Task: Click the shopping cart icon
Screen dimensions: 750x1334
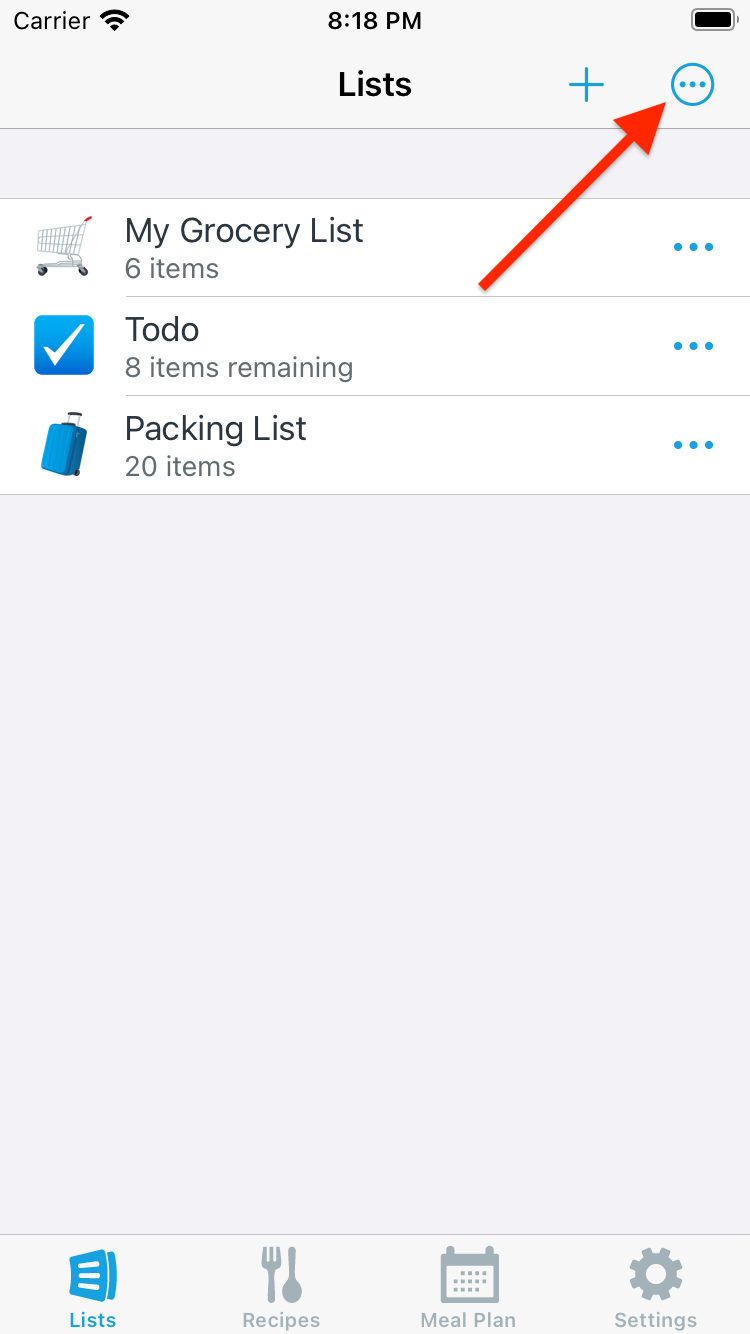Action: coord(64,246)
